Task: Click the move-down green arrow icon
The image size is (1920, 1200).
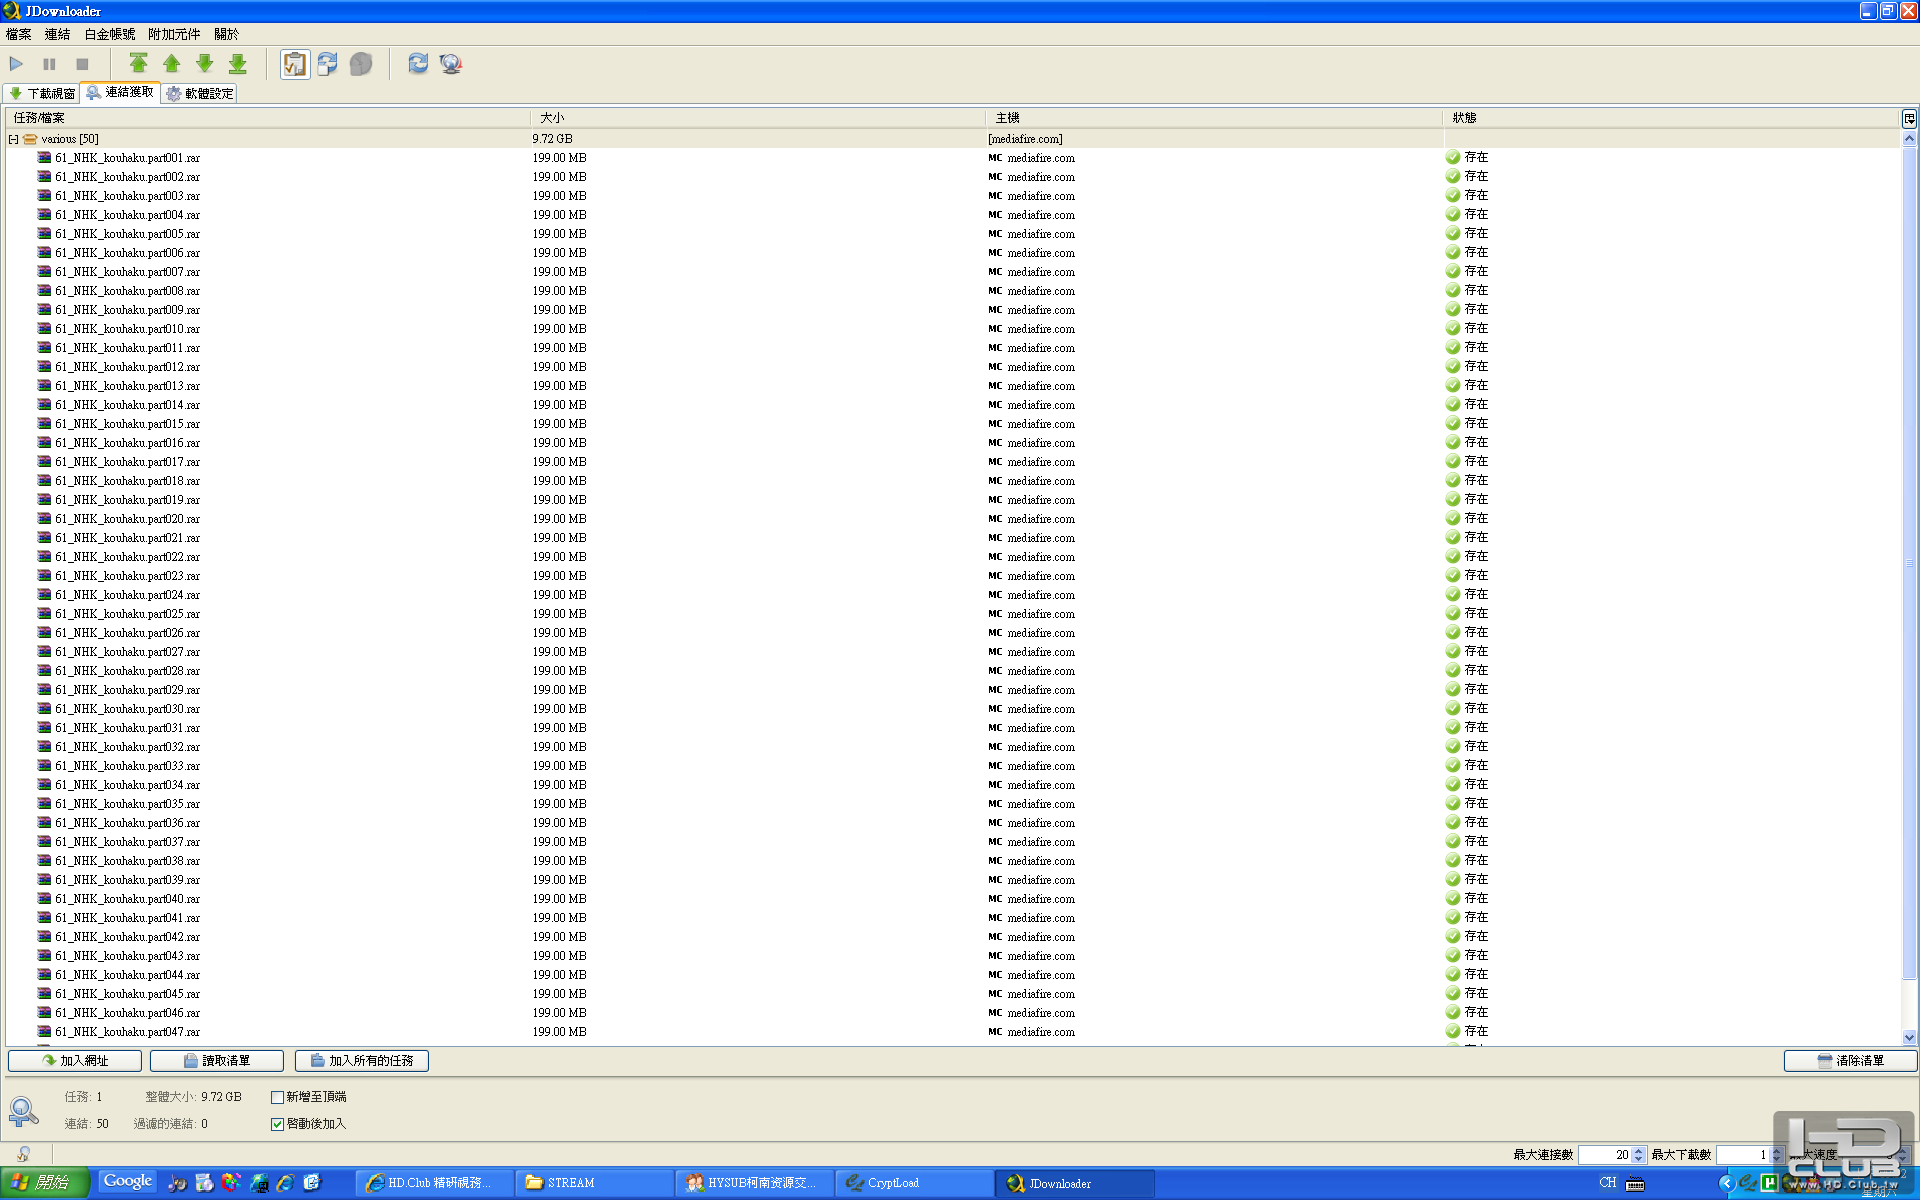Action: [x=204, y=63]
